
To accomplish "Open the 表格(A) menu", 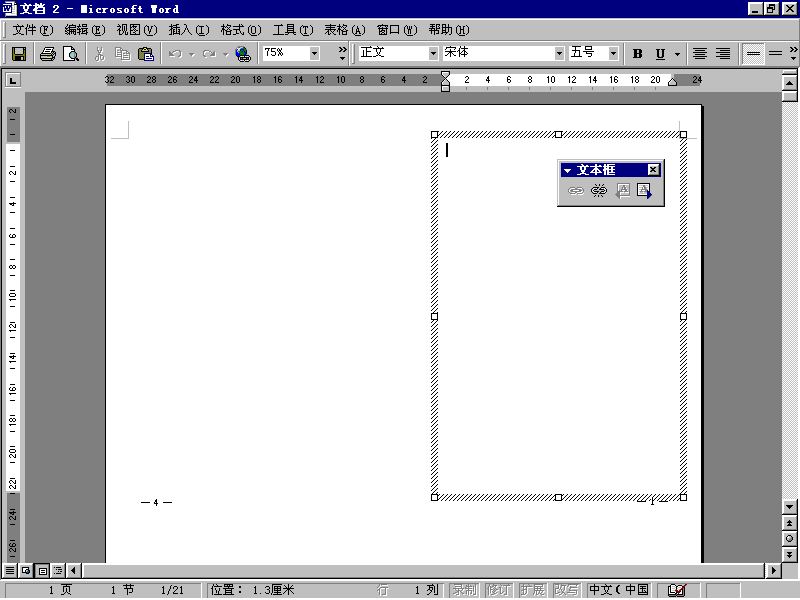I will pyautogui.click(x=344, y=30).
